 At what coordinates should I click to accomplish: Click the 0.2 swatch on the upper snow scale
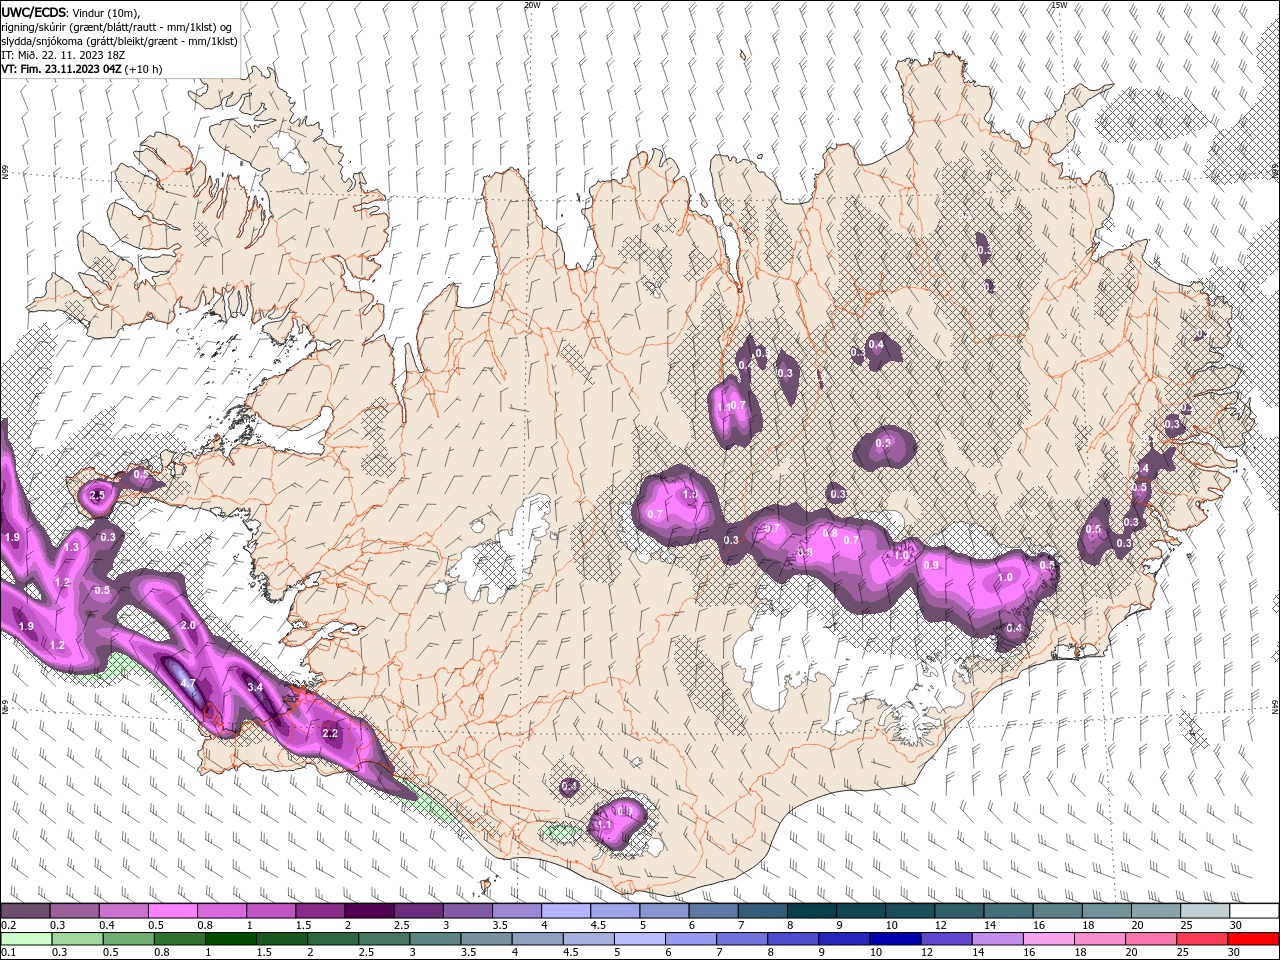click(26, 910)
